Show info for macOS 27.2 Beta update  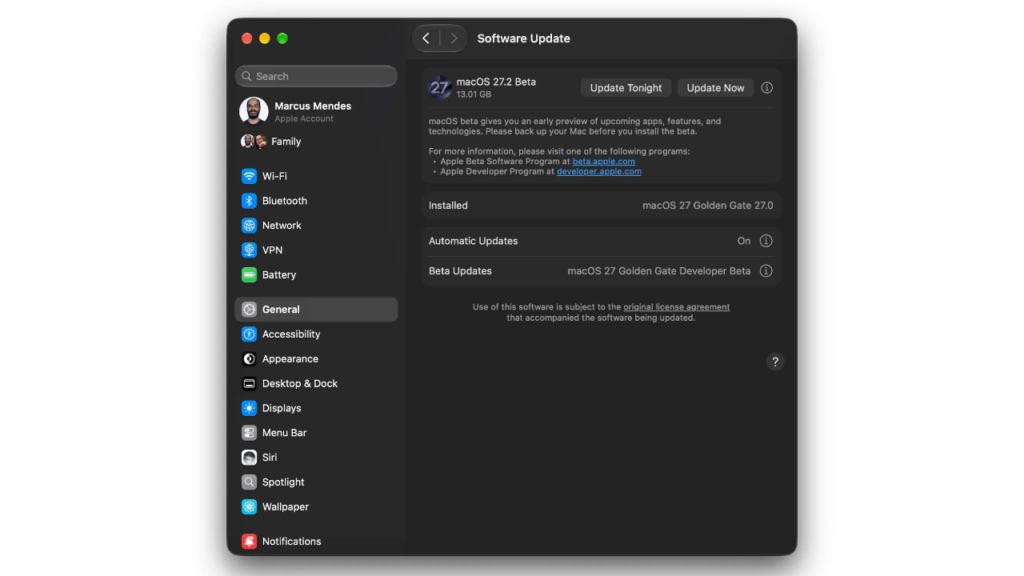pyautogui.click(x=767, y=88)
